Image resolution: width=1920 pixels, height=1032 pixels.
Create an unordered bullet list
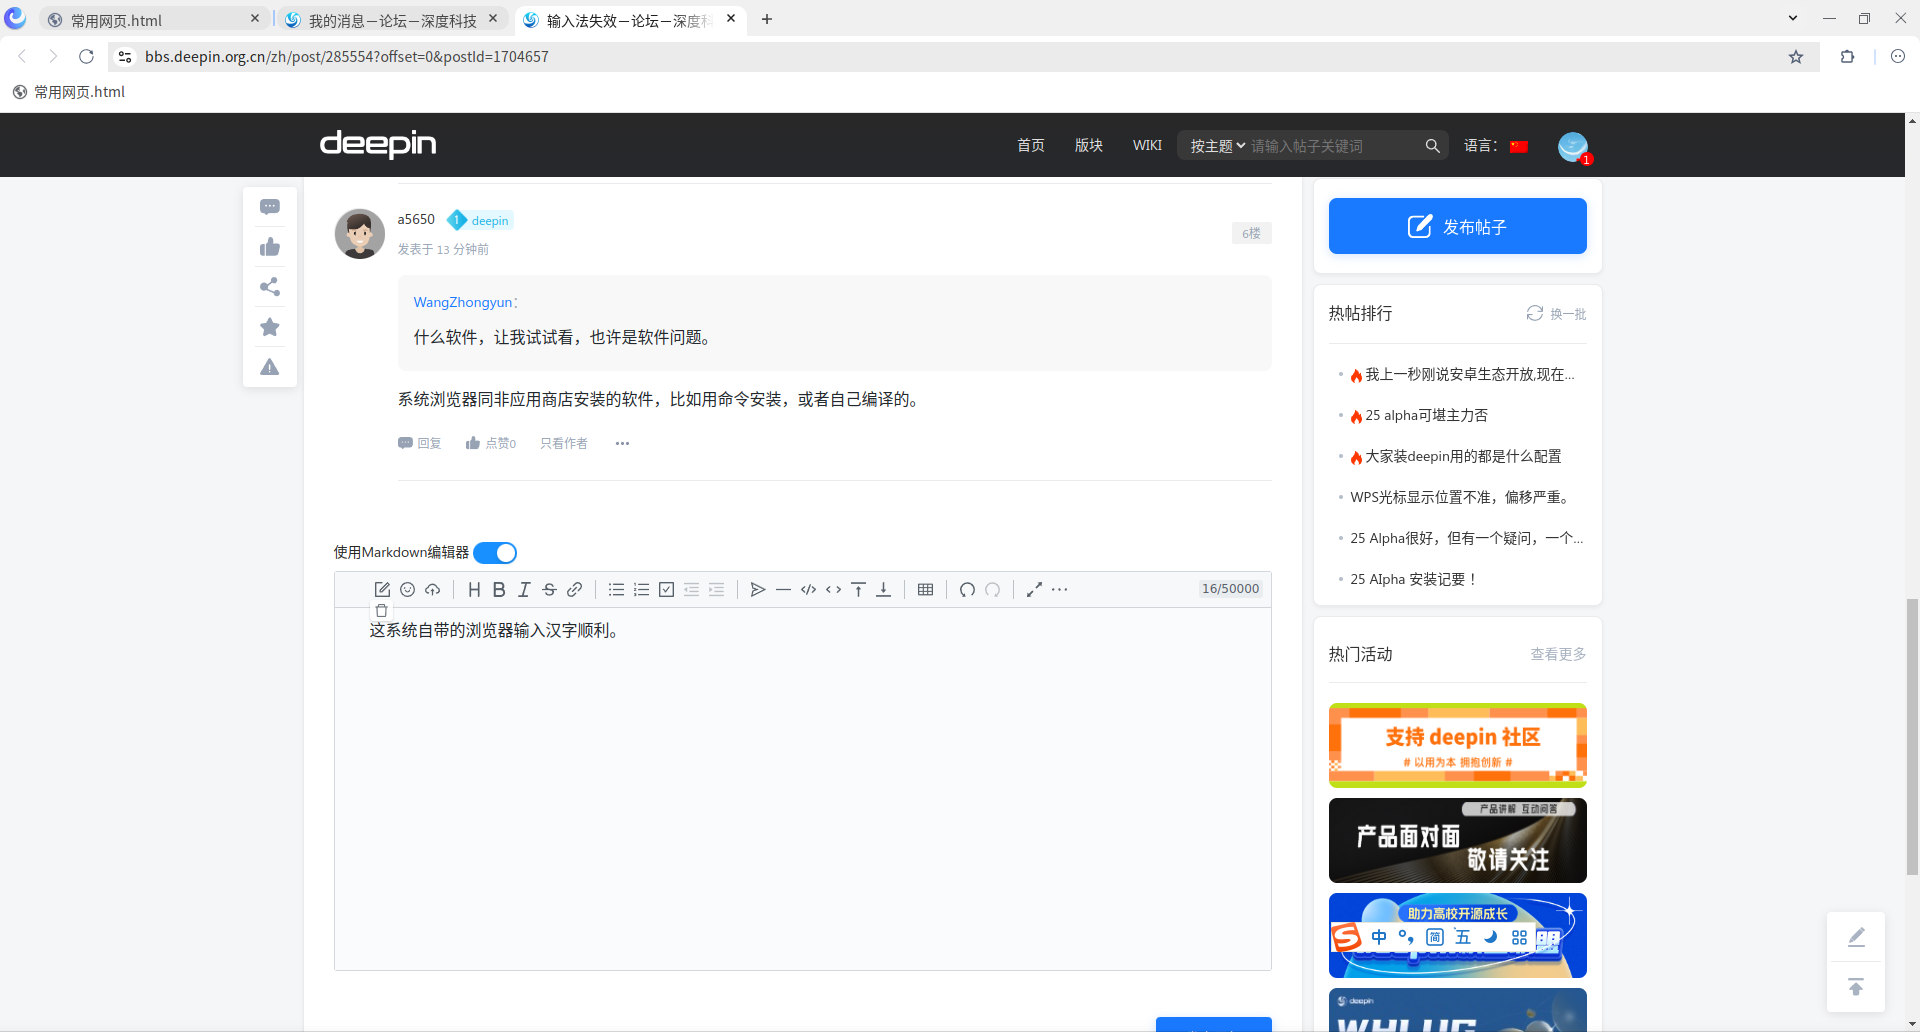(616, 590)
